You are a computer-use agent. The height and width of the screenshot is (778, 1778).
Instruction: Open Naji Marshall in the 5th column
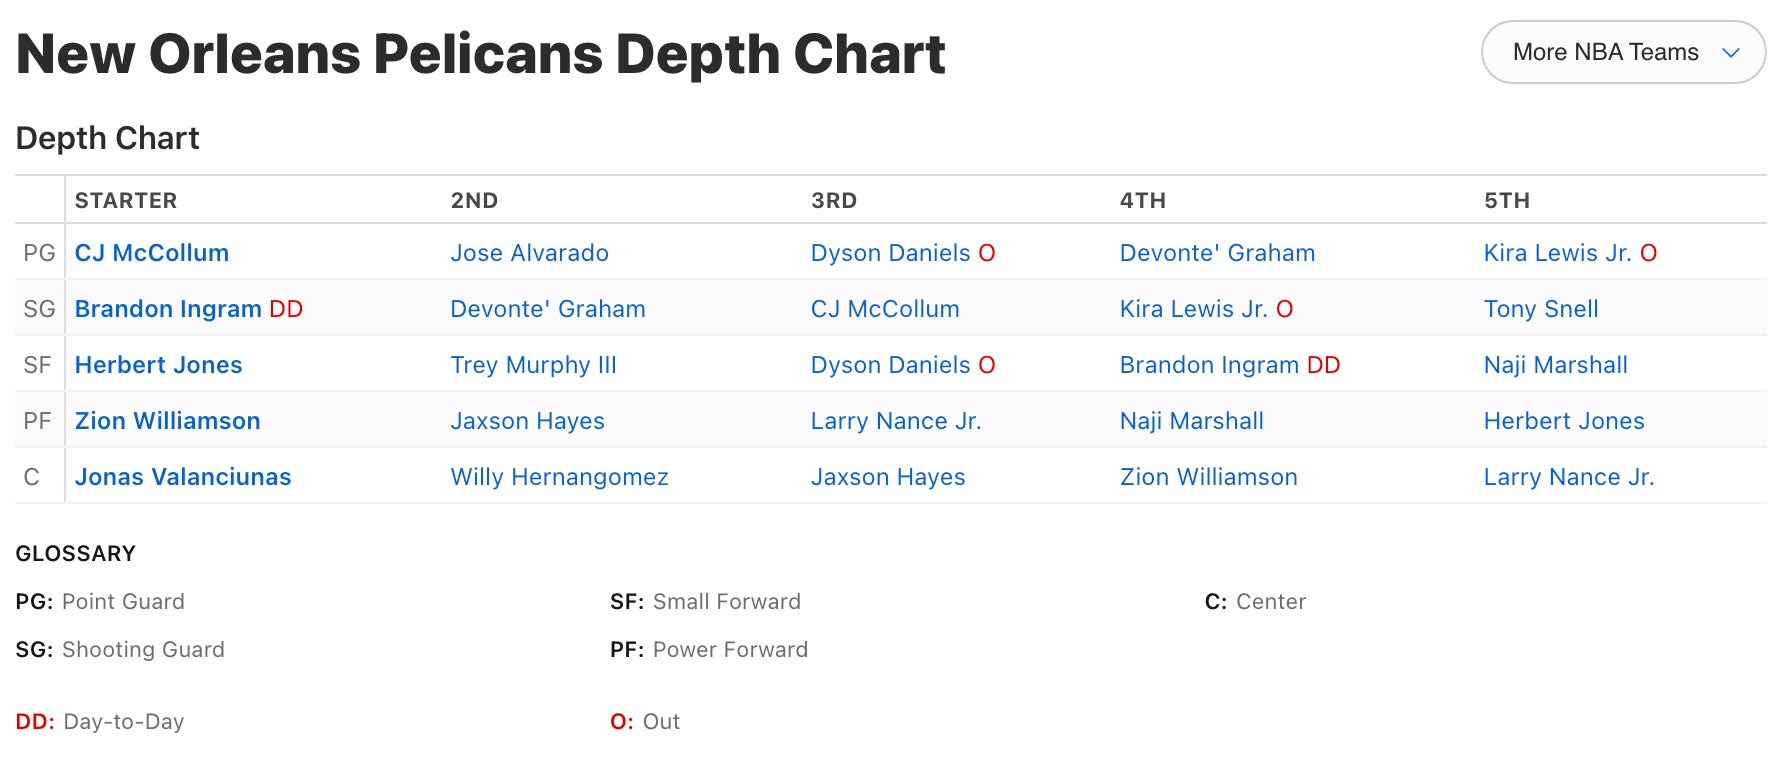tap(1555, 365)
